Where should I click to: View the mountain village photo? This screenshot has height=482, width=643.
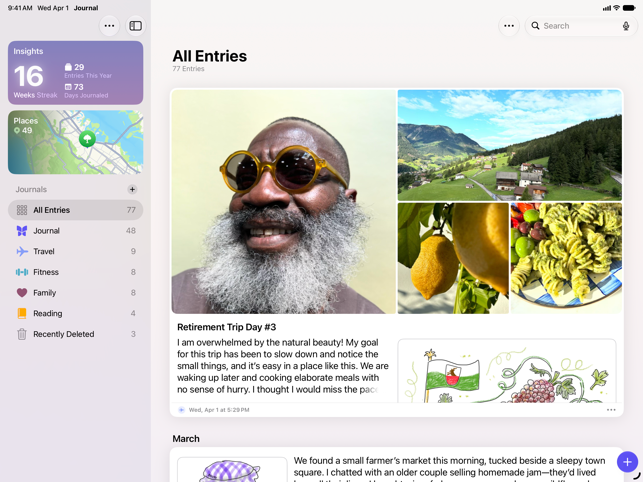[x=509, y=145]
